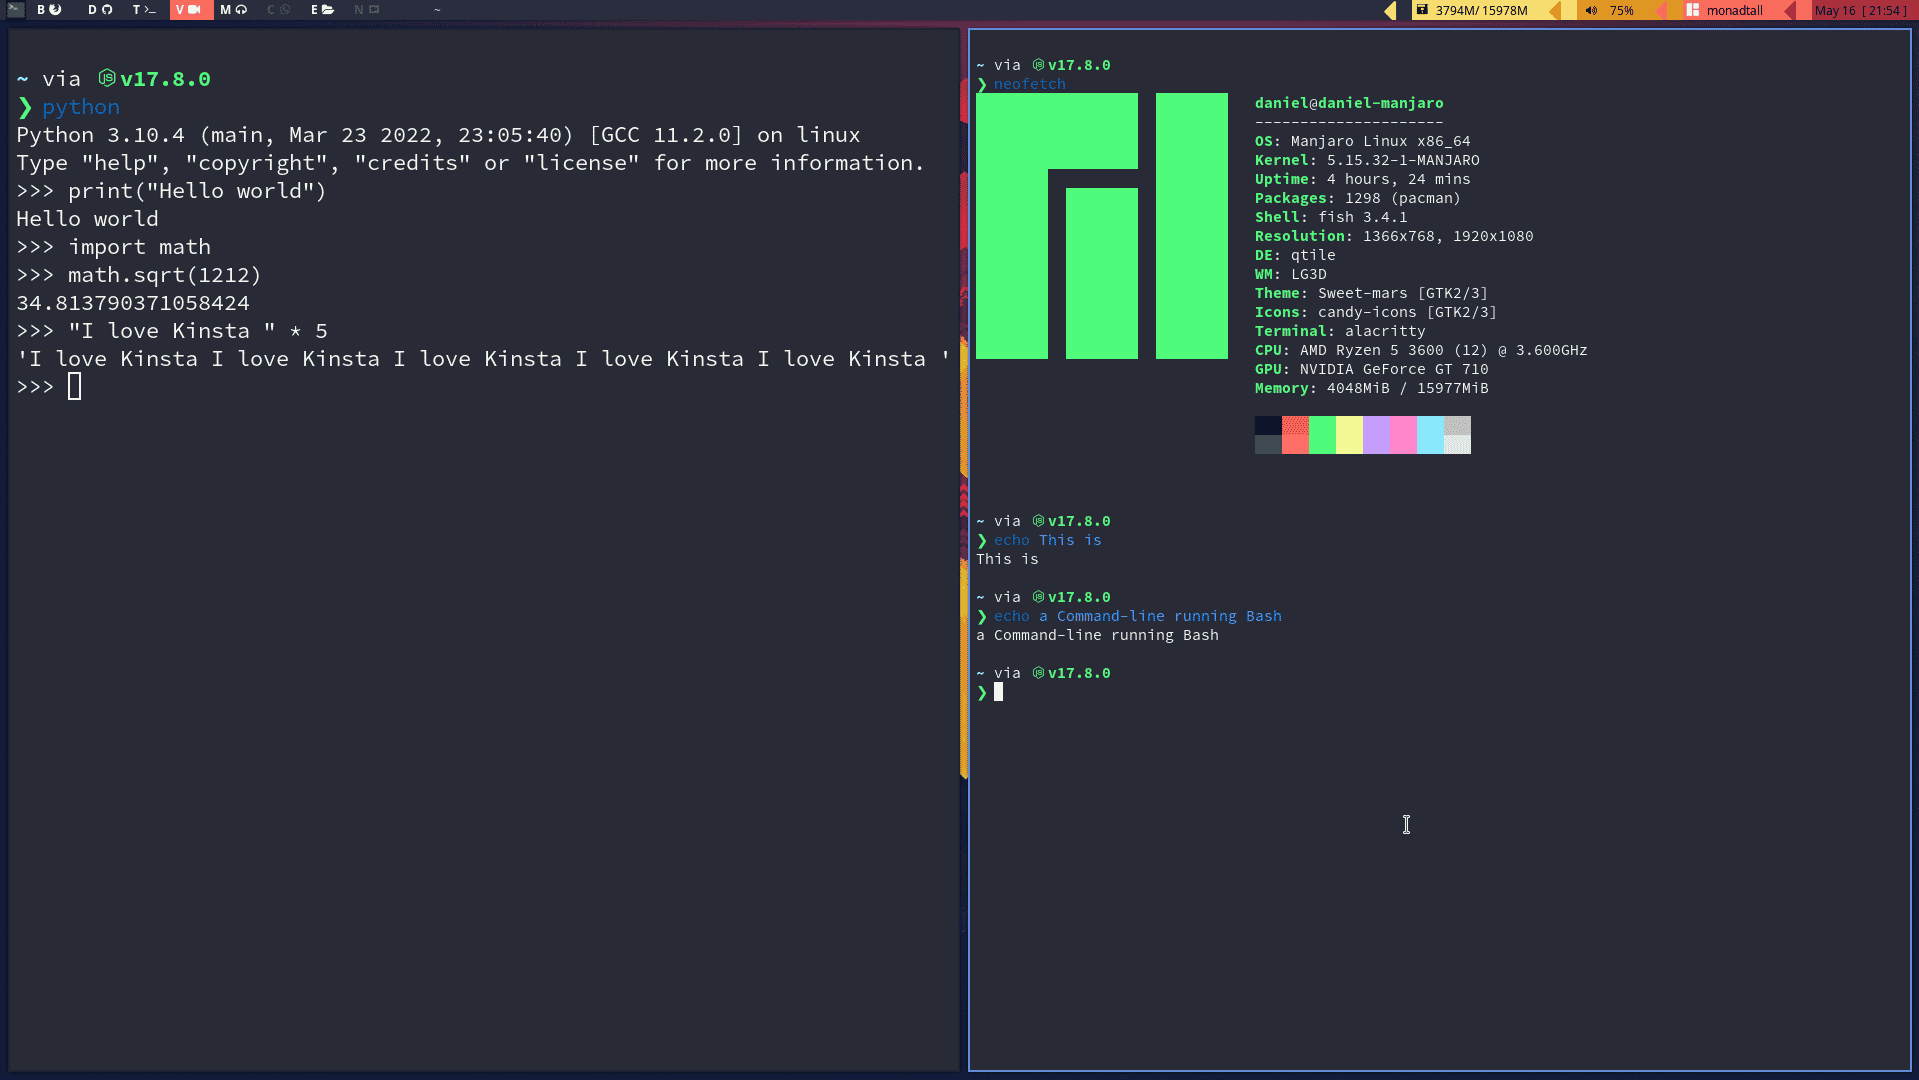Switch to workspace M in the top bar
This screenshot has height=1080, width=1919.
[x=225, y=9]
